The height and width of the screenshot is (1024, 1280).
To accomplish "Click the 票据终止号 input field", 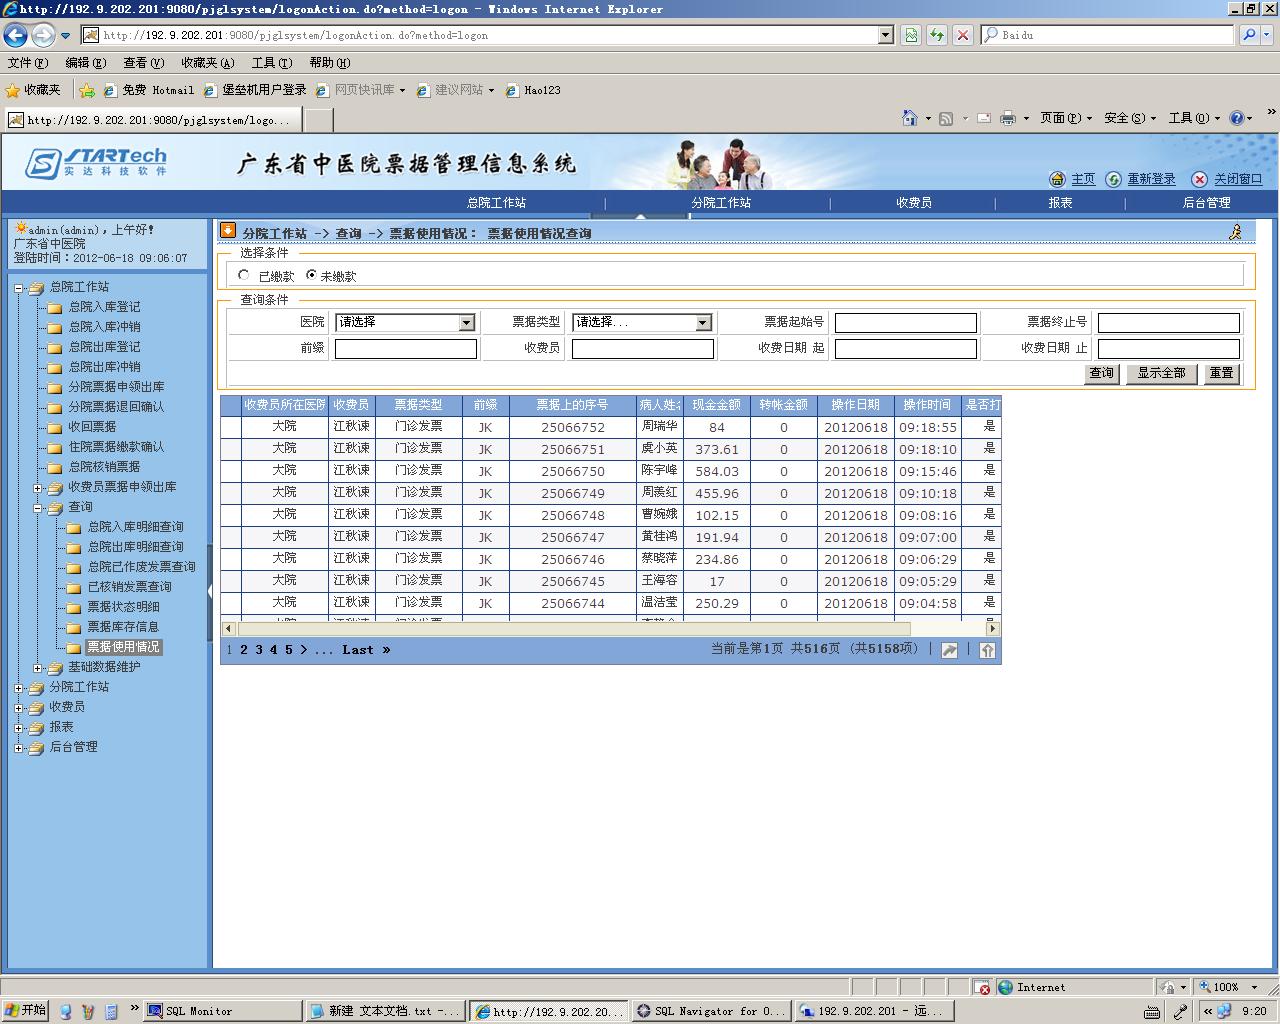I will 1168,322.
